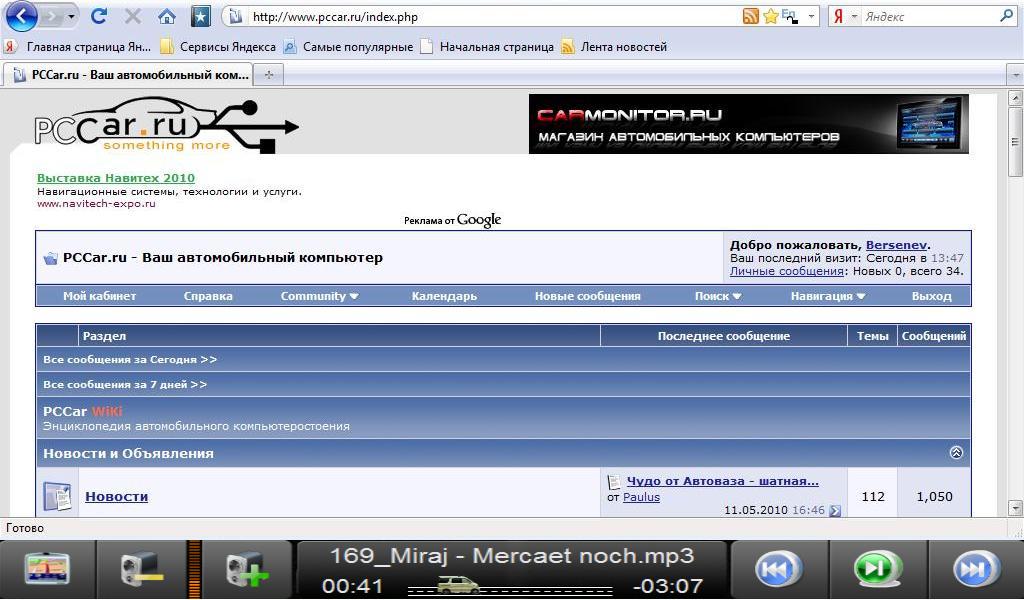Open the RSS feed icon in address bar
The image size is (1024, 600).
tap(750, 16)
